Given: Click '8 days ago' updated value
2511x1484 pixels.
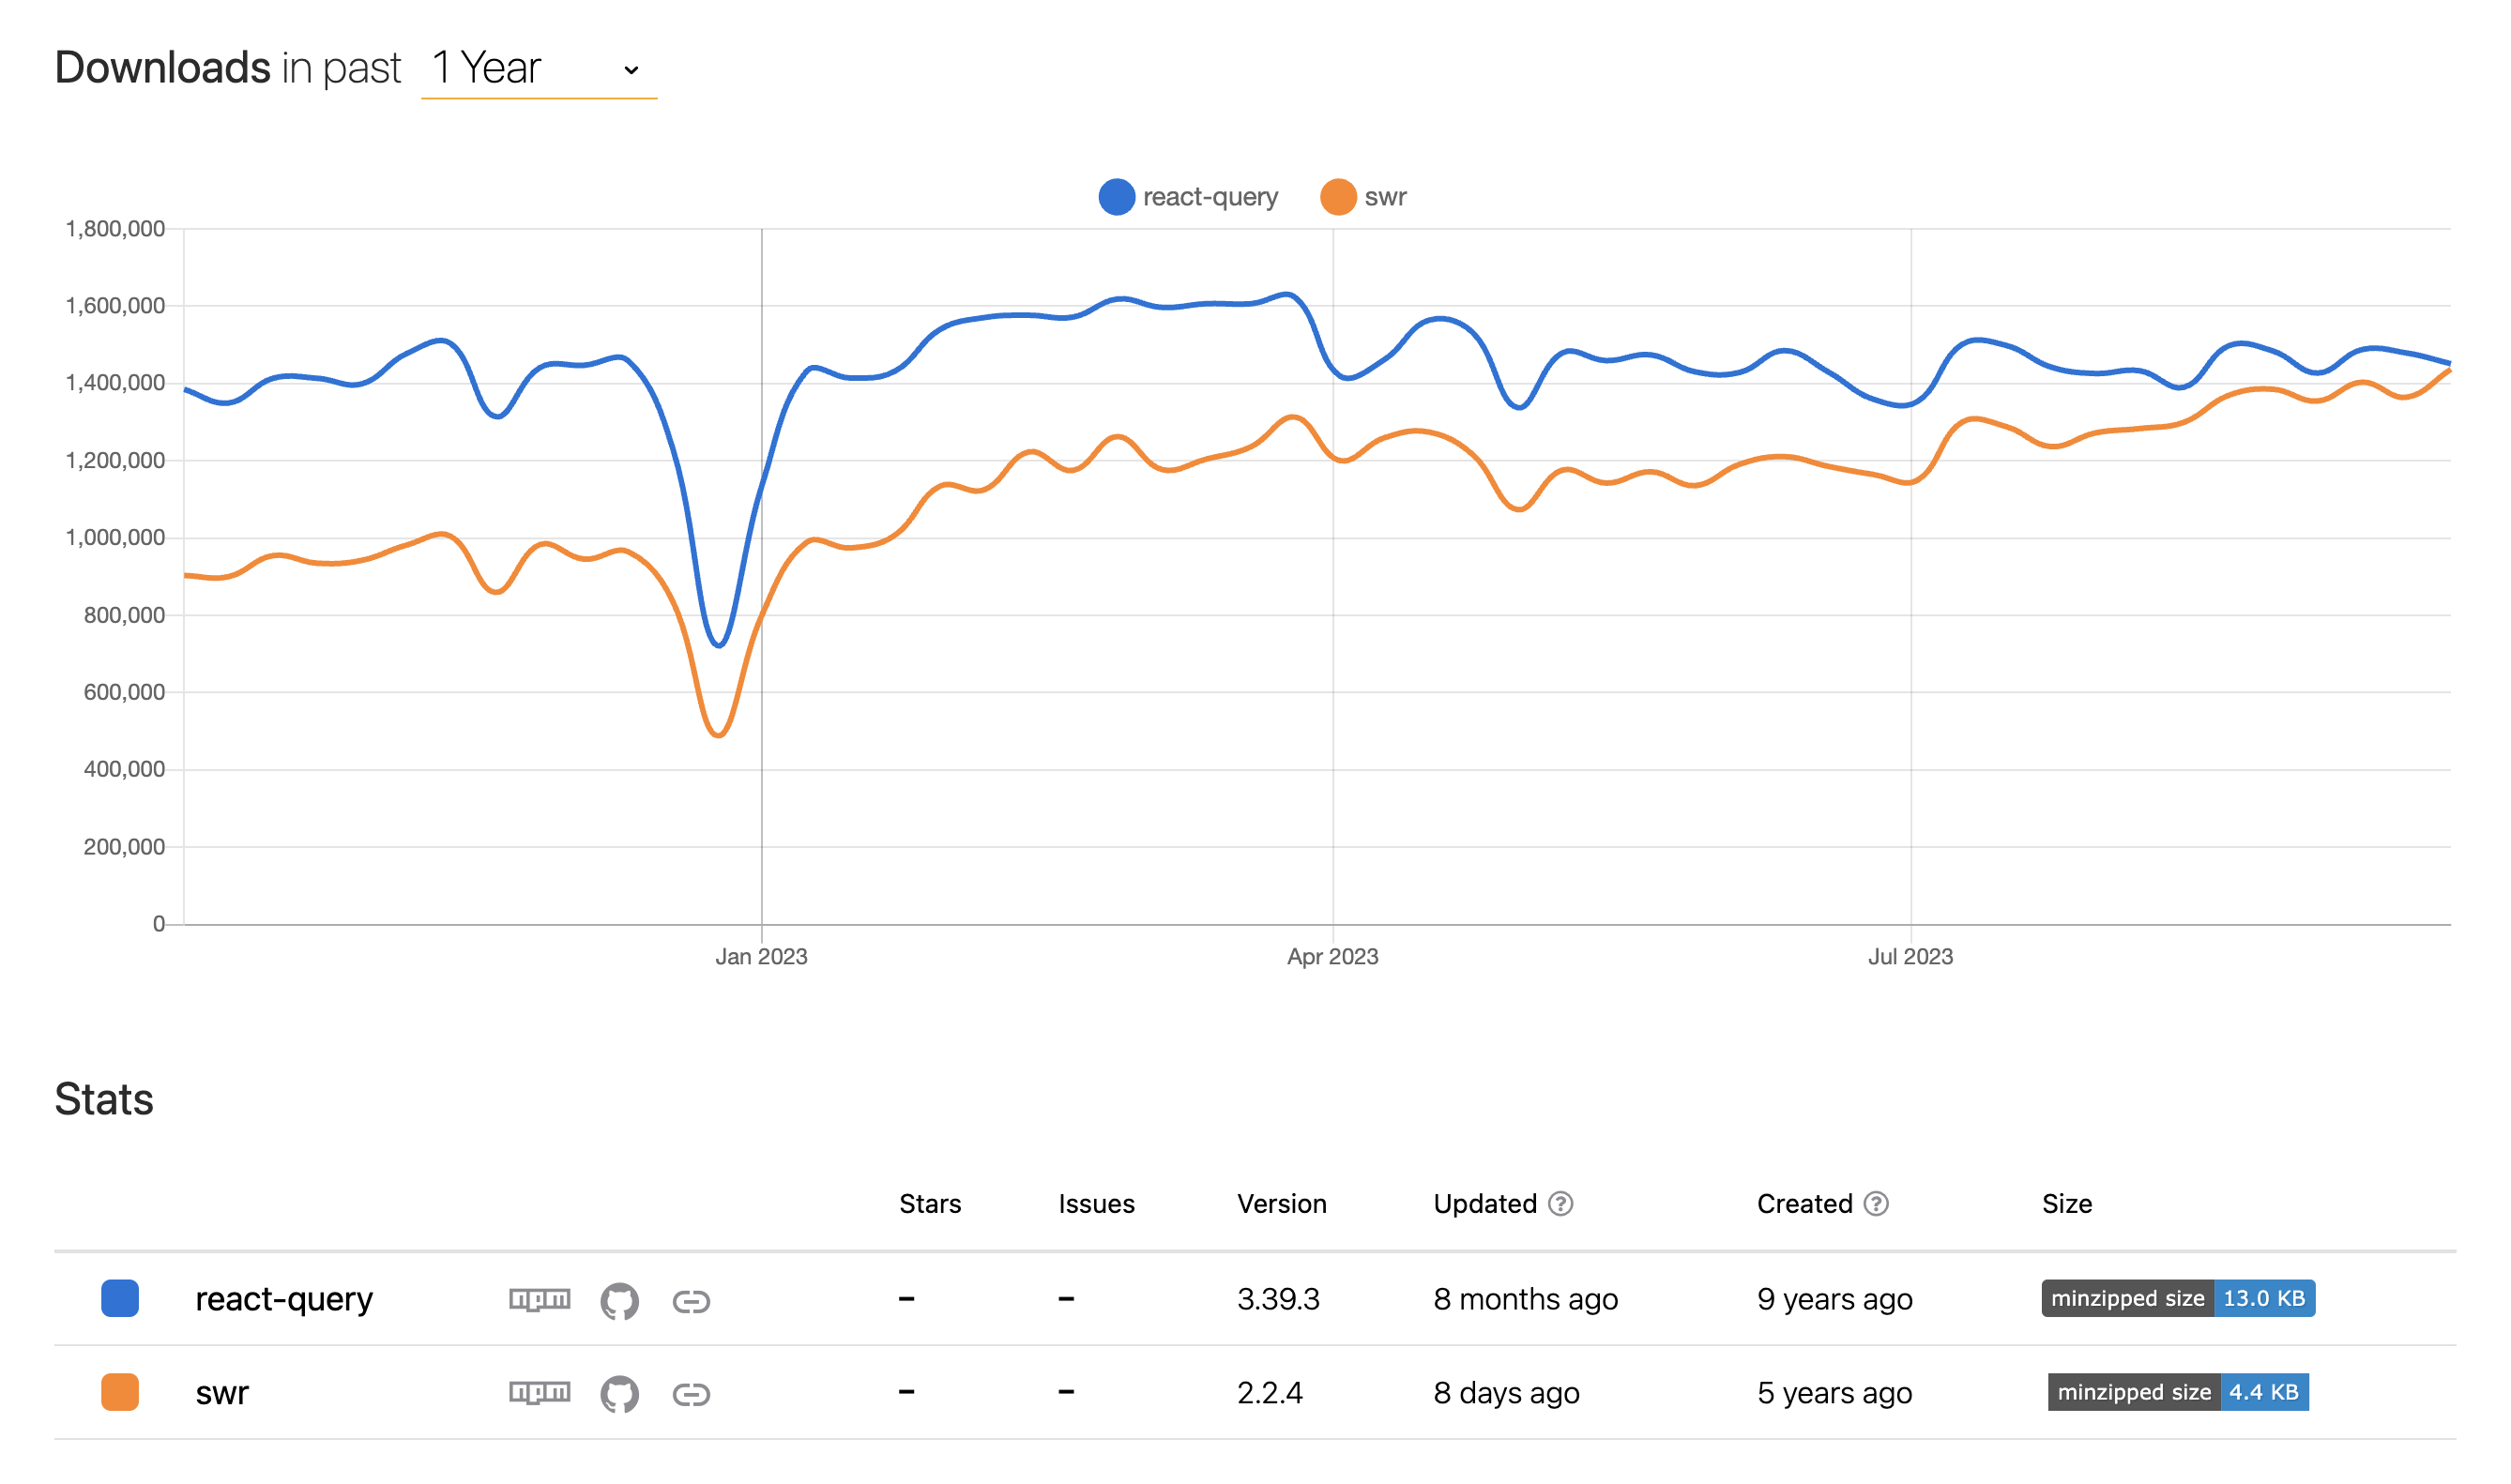Looking at the screenshot, I should [x=1506, y=1392].
